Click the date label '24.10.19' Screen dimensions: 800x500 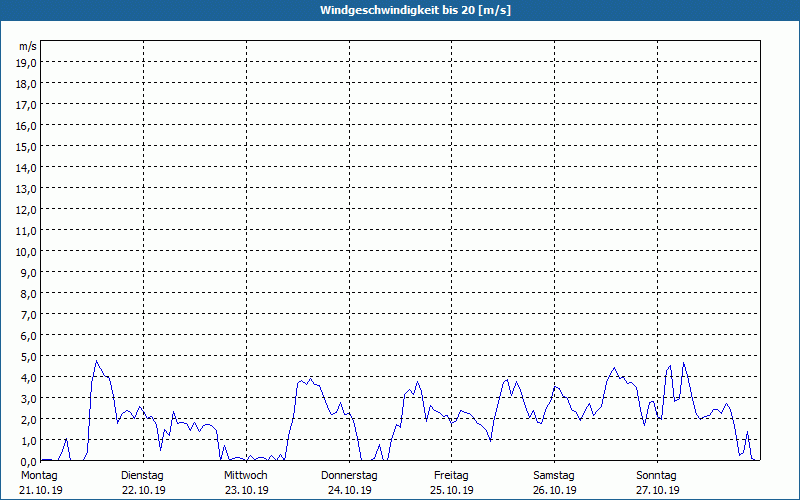349,490
